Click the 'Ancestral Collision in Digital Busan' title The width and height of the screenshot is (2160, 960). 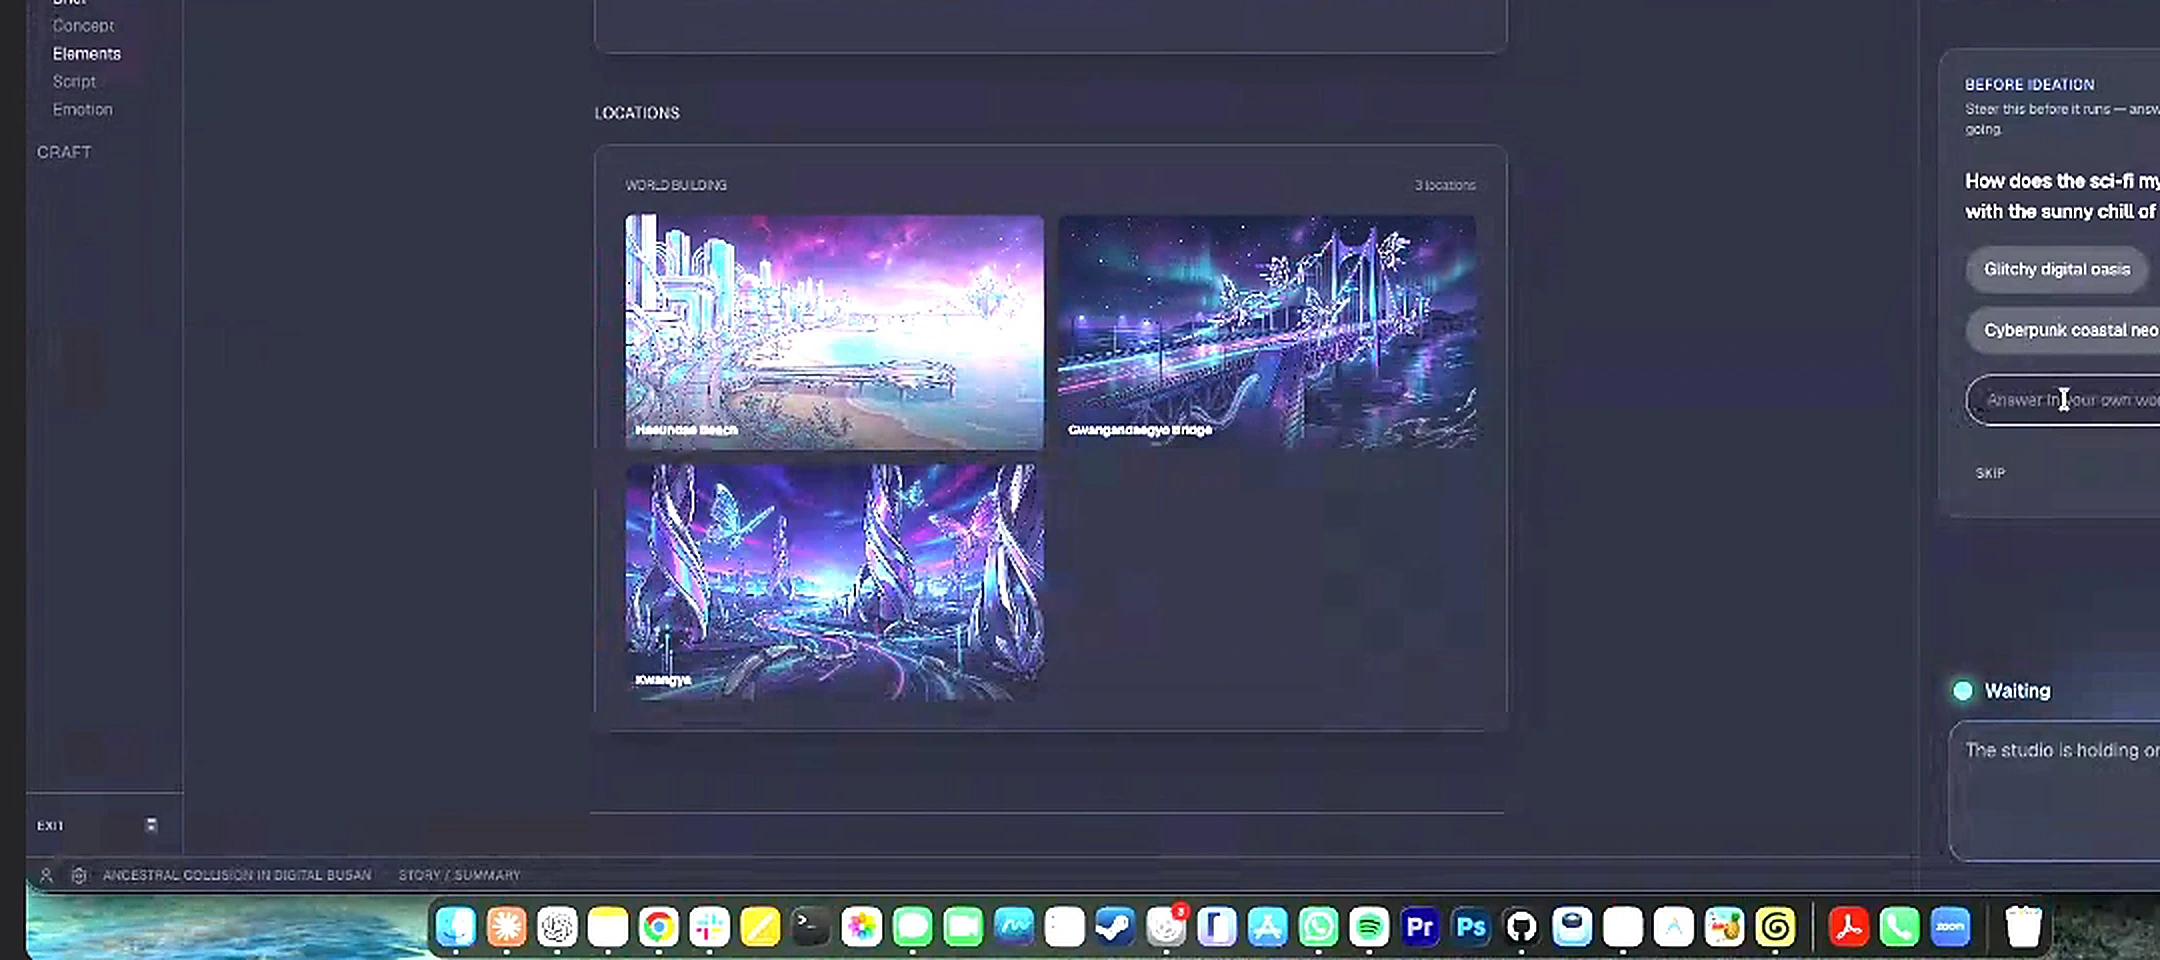click(237, 875)
